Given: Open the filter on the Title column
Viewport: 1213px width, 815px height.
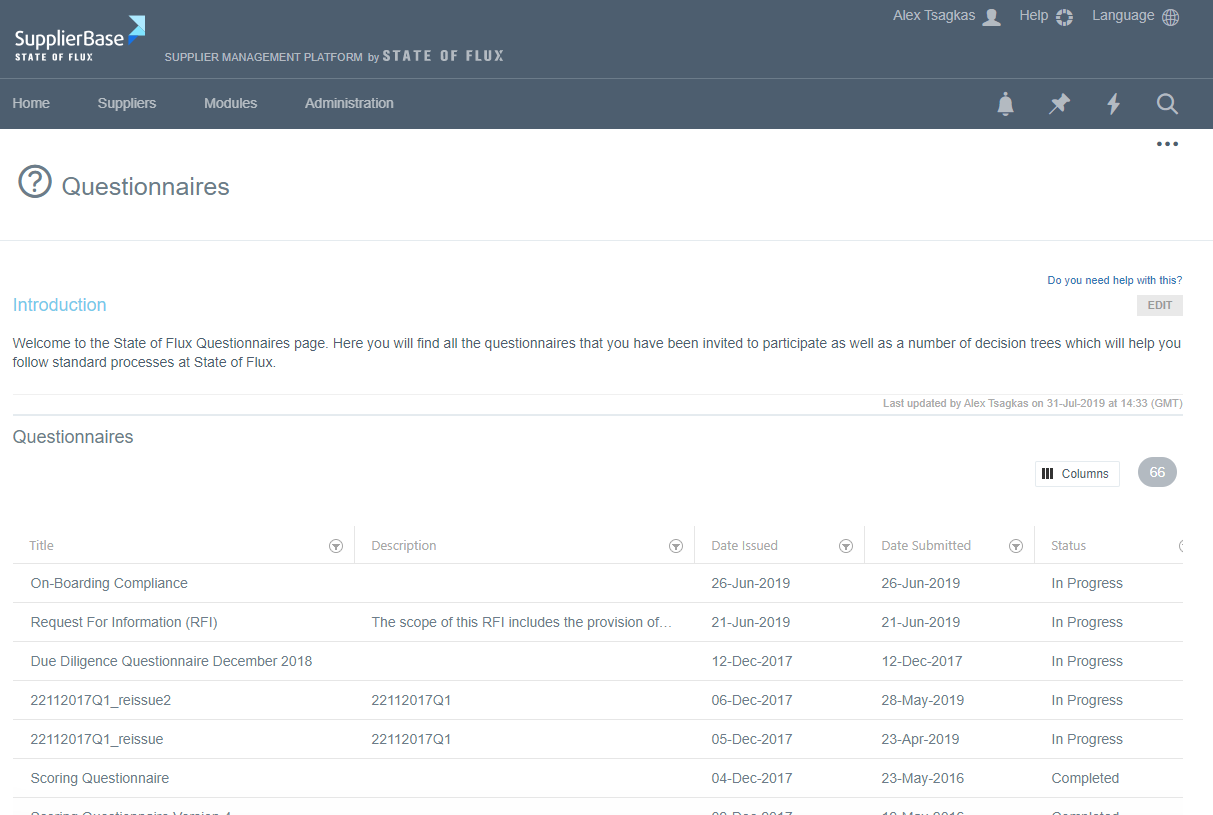Looking at the screenshot, I should (x=336, y=545).
